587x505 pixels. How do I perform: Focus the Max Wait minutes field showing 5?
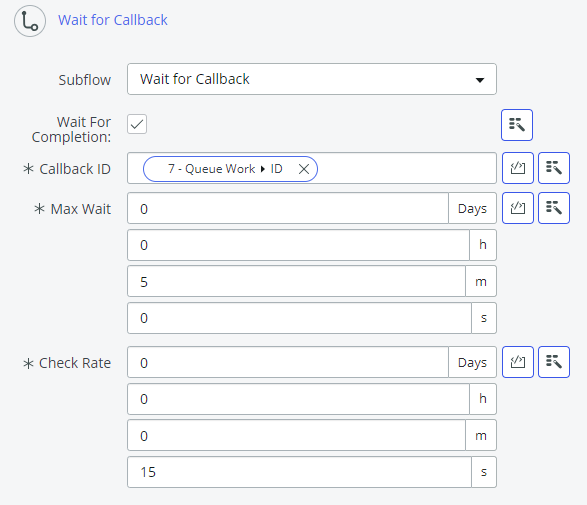(x=296, y=281)
